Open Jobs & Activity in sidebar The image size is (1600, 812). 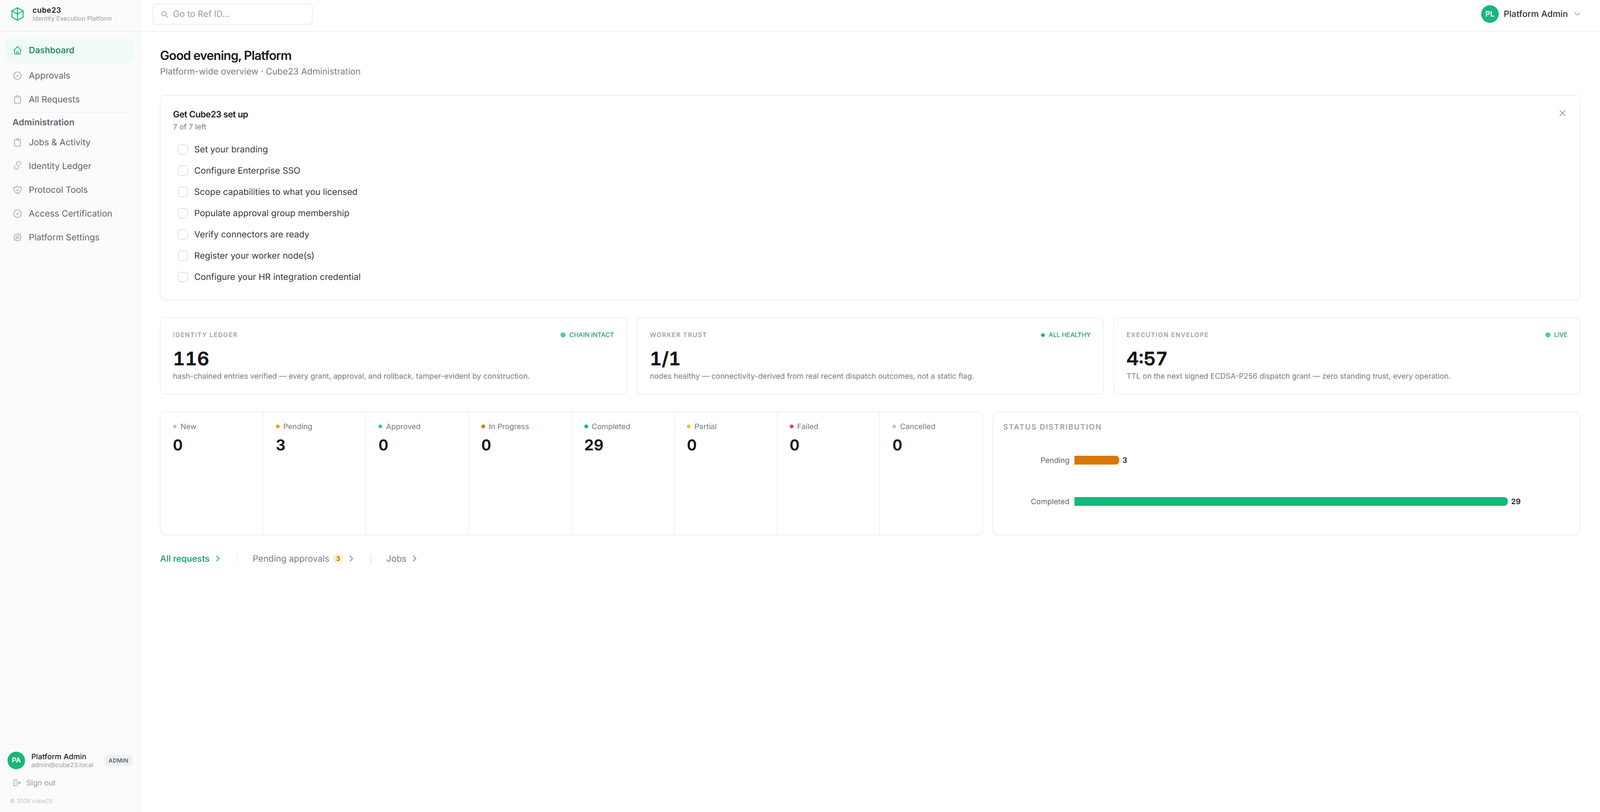(x=70, y=143)
